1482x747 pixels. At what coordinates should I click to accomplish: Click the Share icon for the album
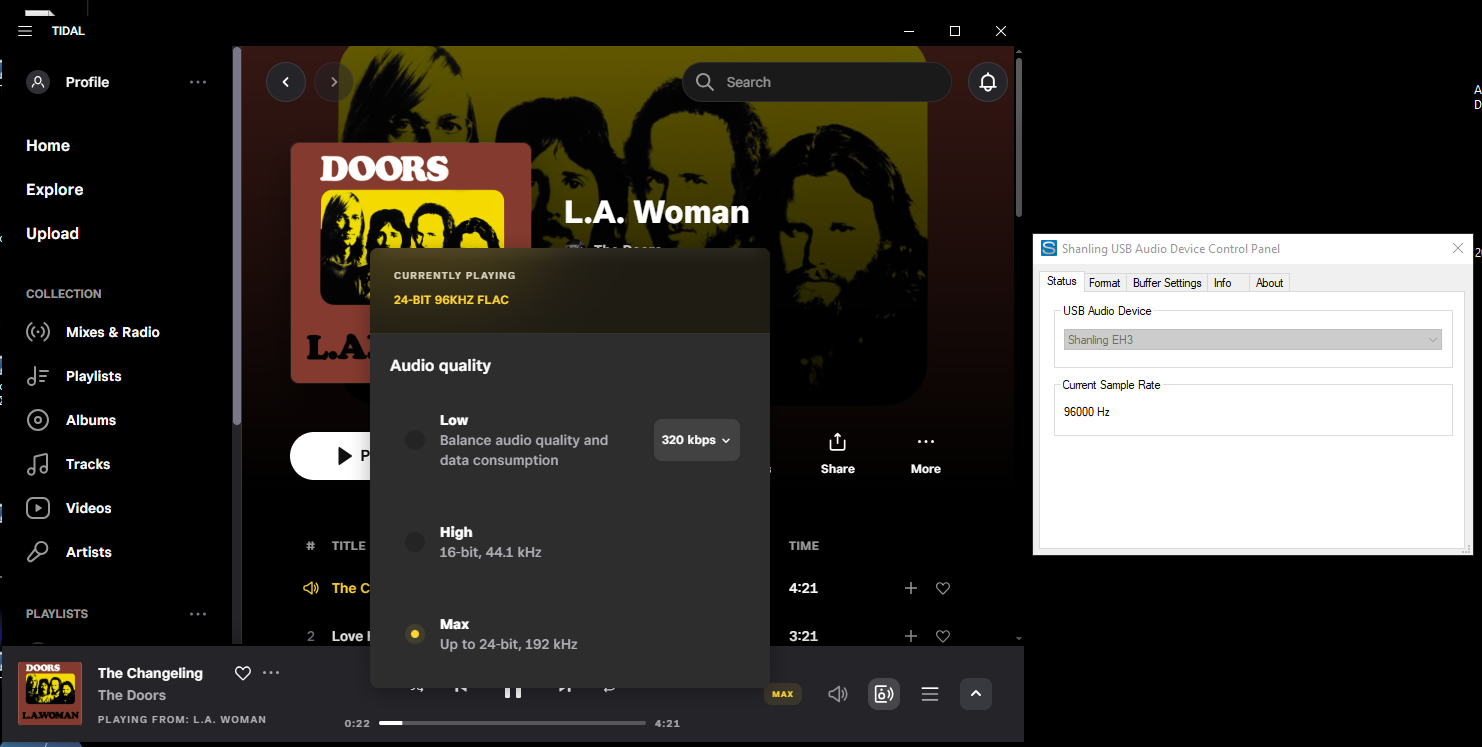click(x=837, y=442)
